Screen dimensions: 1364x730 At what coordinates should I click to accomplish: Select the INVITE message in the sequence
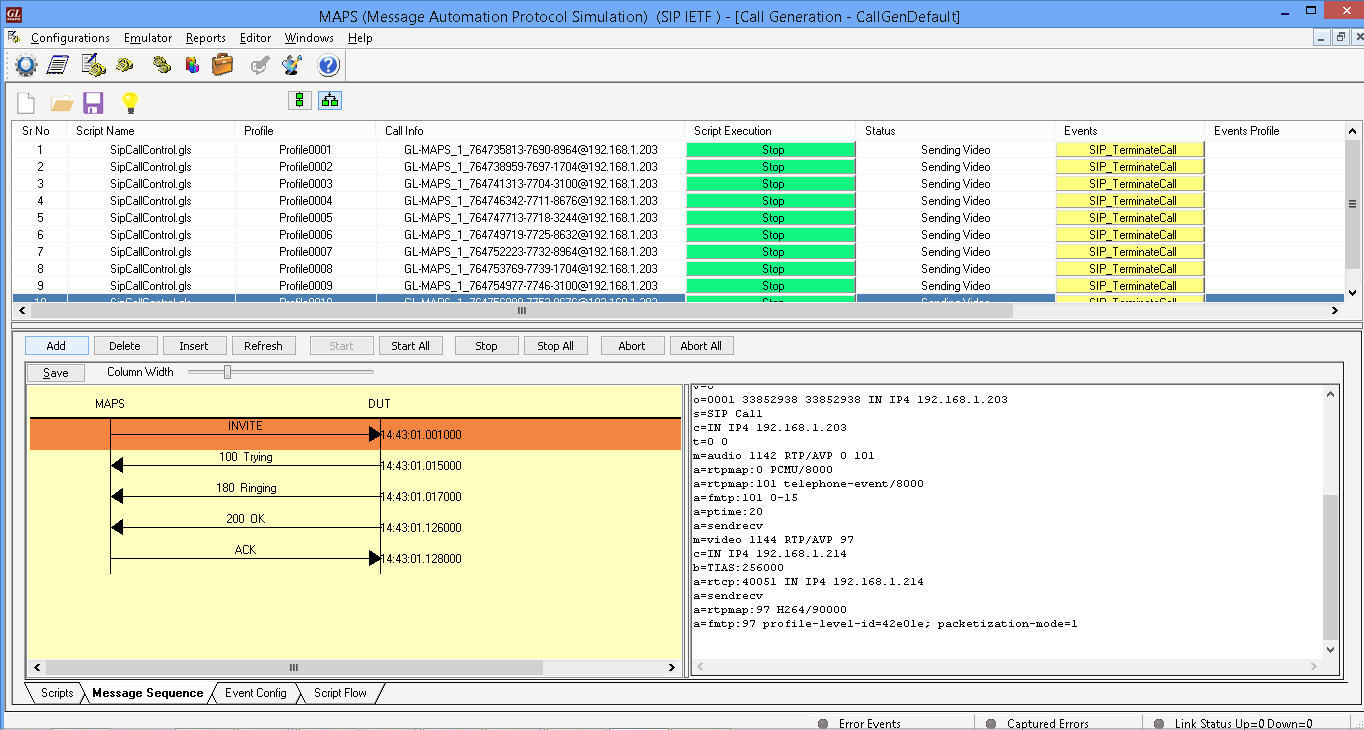[245, 433]
